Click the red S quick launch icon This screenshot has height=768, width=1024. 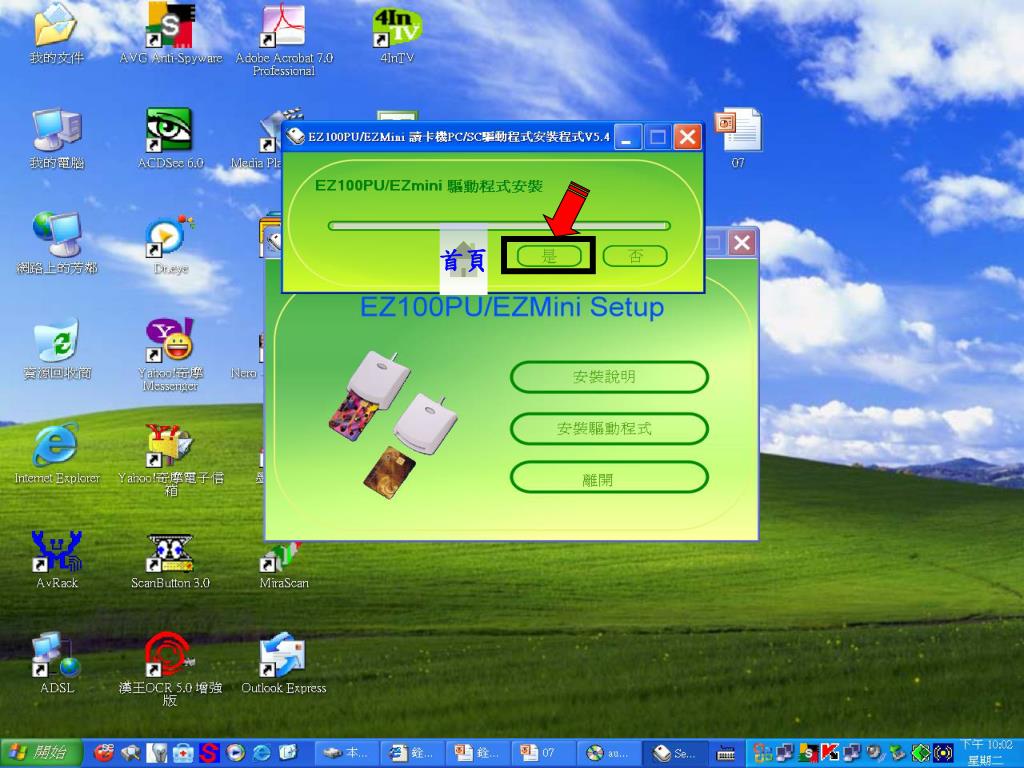point(209,753)
